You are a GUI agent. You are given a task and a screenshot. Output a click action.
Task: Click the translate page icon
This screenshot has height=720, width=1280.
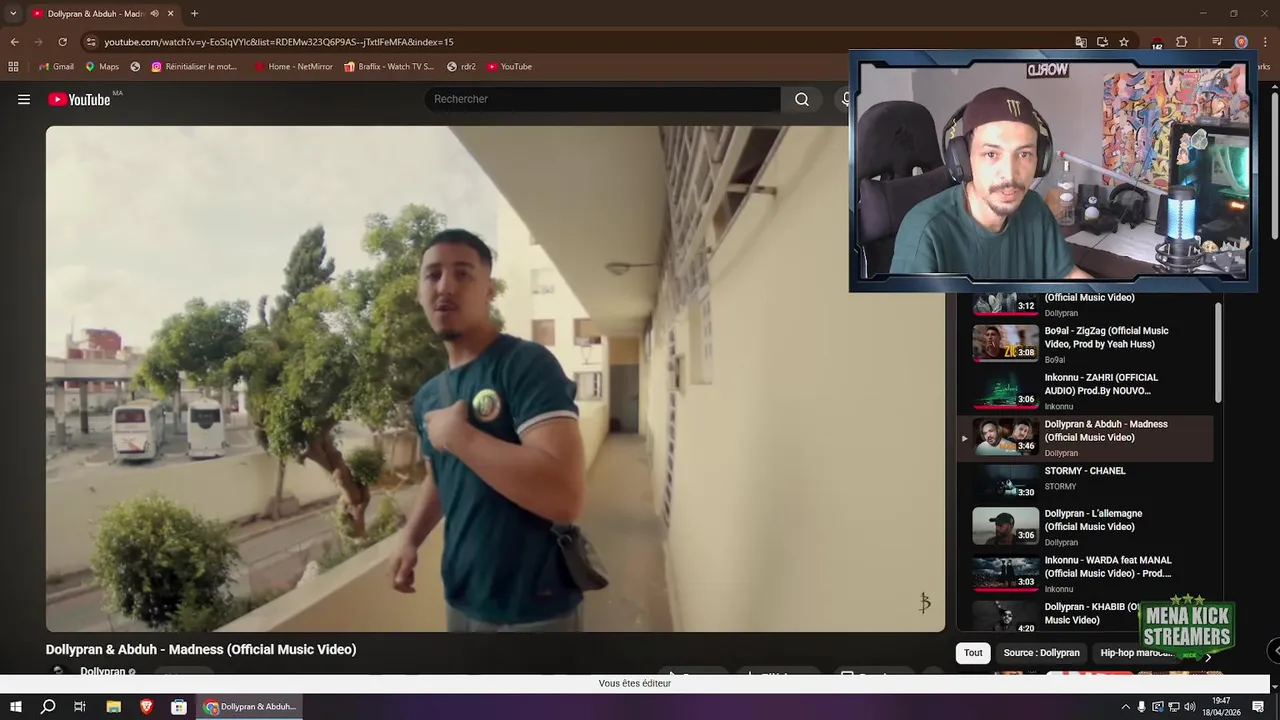(1081, 42)
